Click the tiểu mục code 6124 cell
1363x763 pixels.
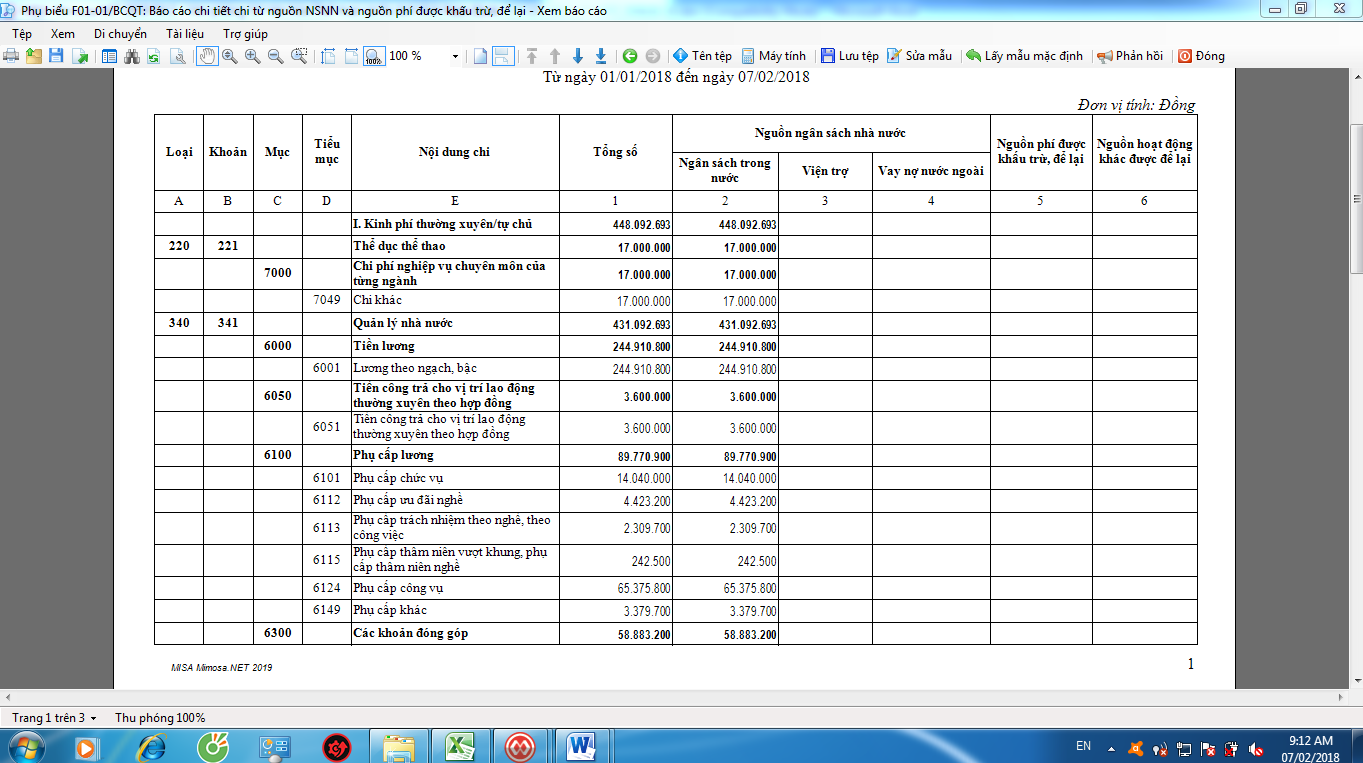(326, 588)
